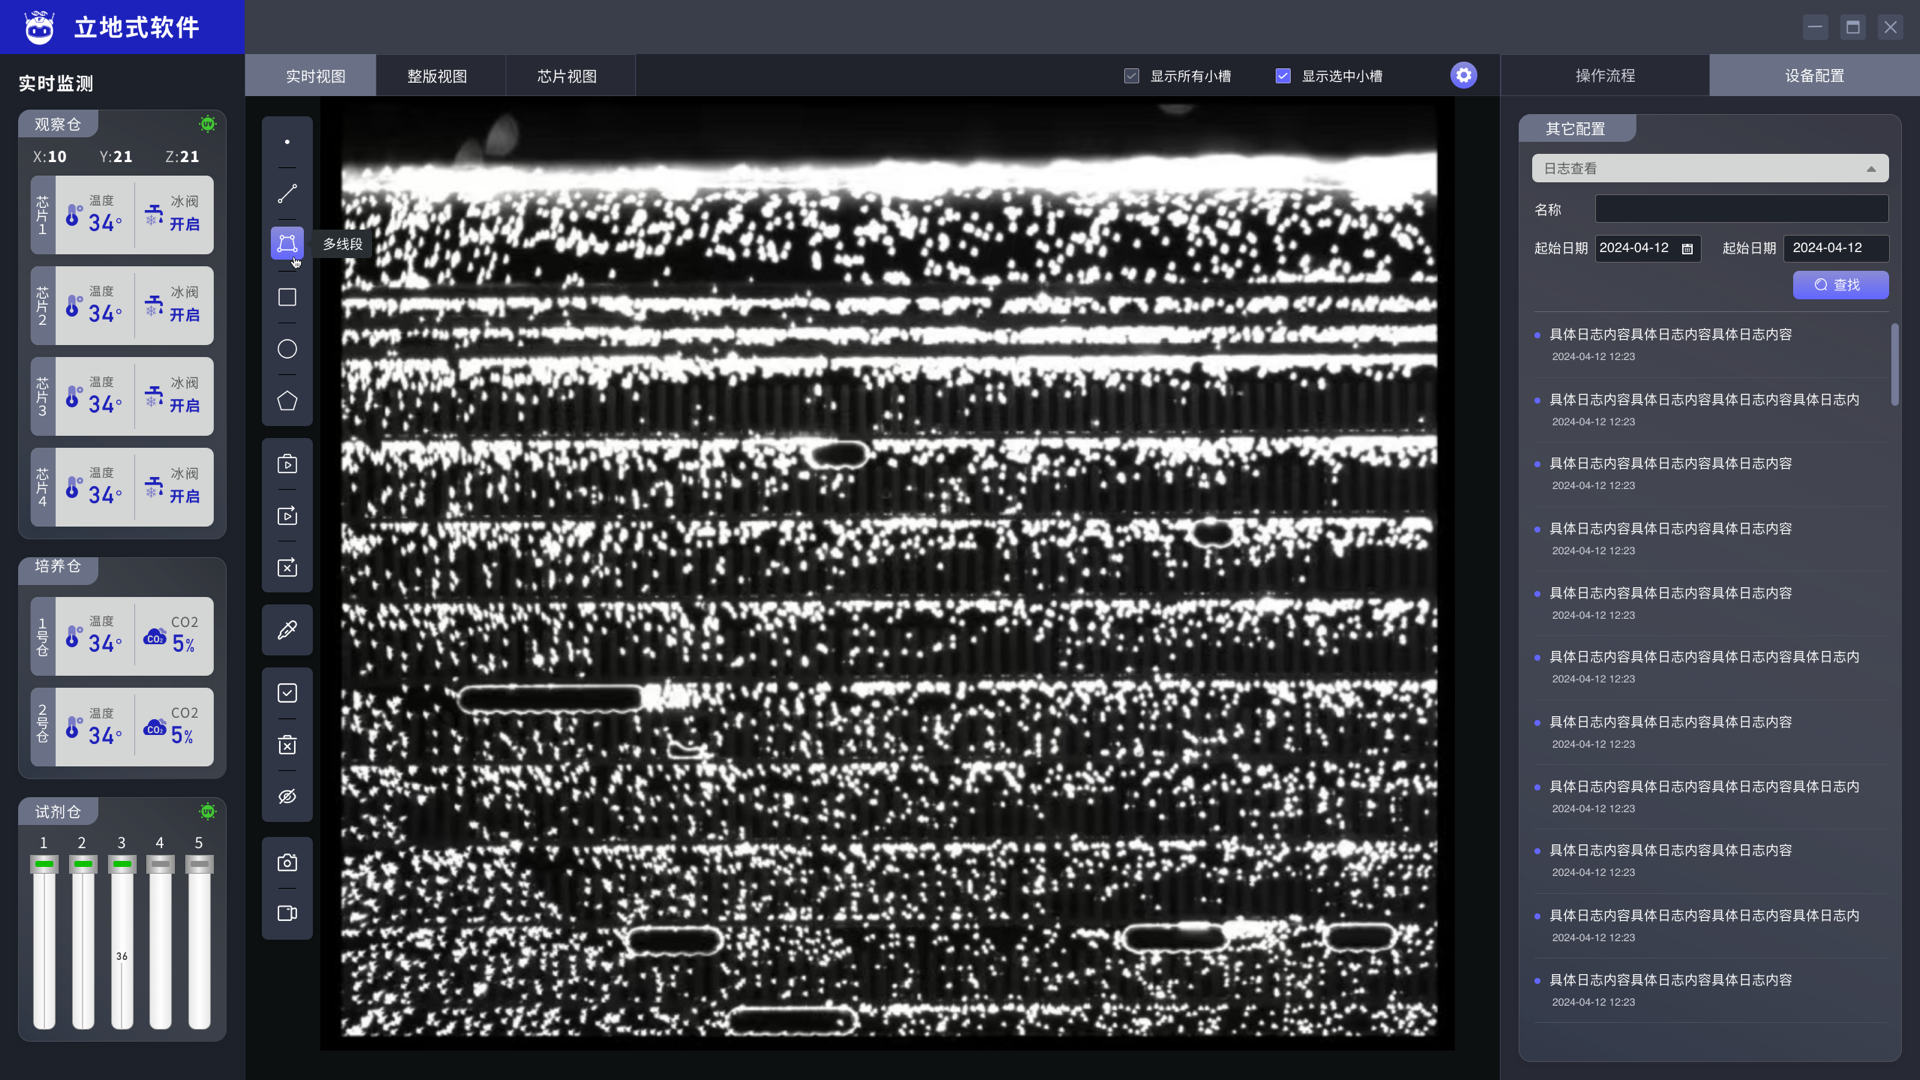Image resolution: width=1920 pixels, height=1080 pixels.
Task: Click the trash delete icon in toolbar
Action: tap(287, 745)
